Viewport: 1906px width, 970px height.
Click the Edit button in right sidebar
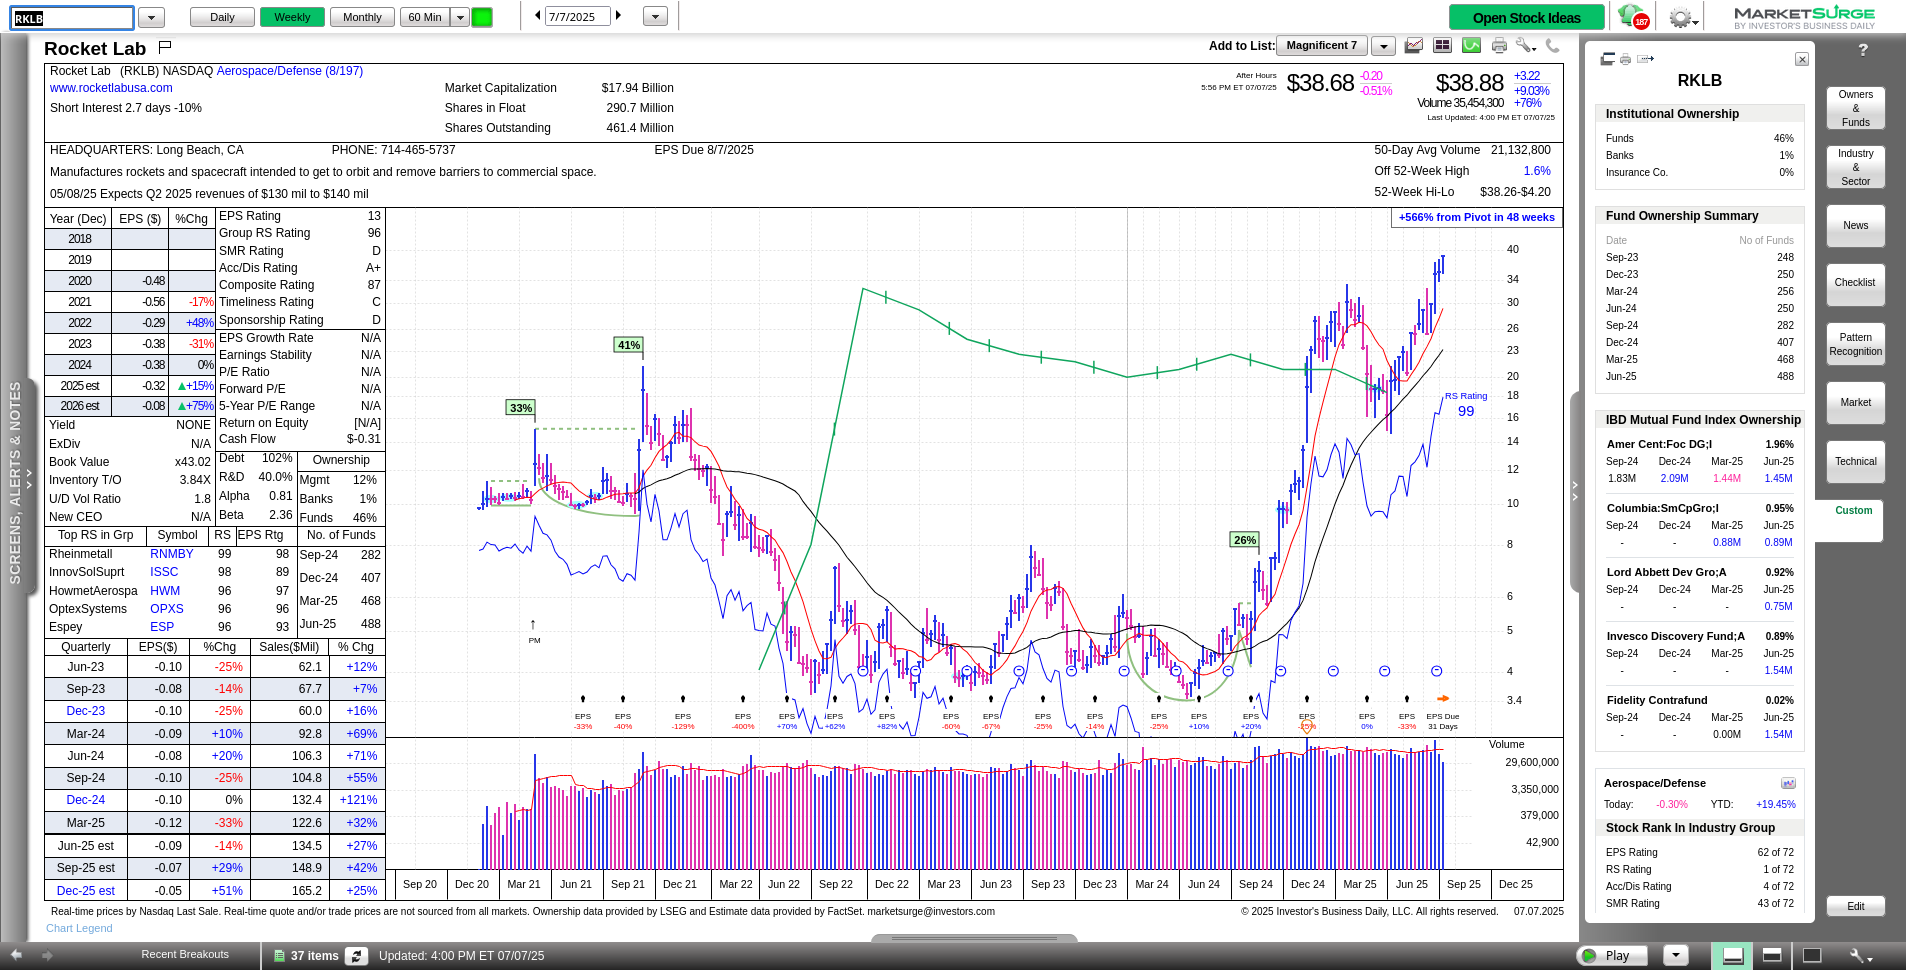1855,906
